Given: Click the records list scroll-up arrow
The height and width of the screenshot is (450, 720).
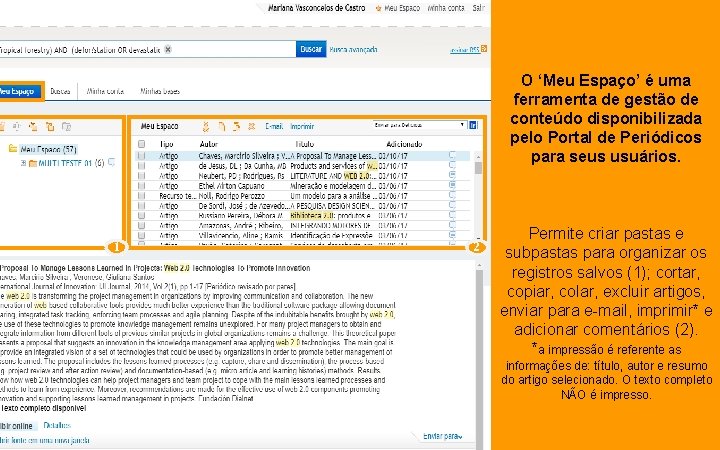Looking at the screenshot, I should pyautogui.click(x=478, y=157).
